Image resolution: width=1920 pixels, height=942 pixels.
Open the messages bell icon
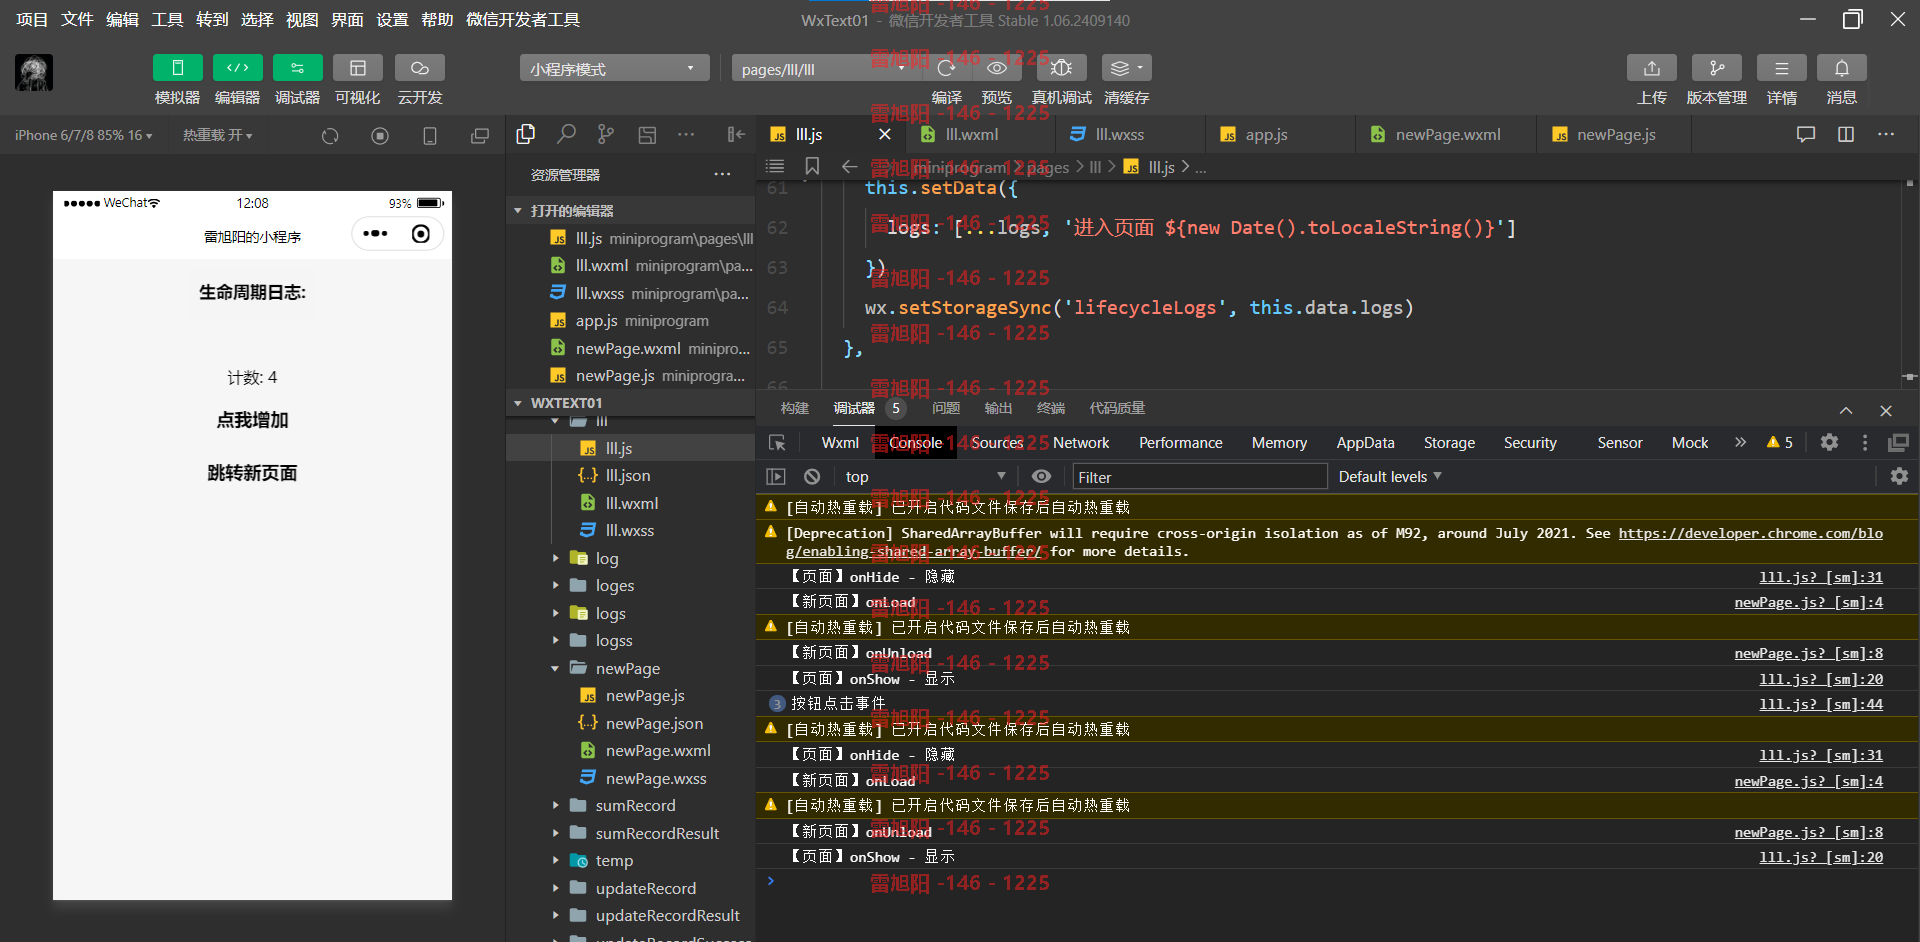[x=1841, y=68]
